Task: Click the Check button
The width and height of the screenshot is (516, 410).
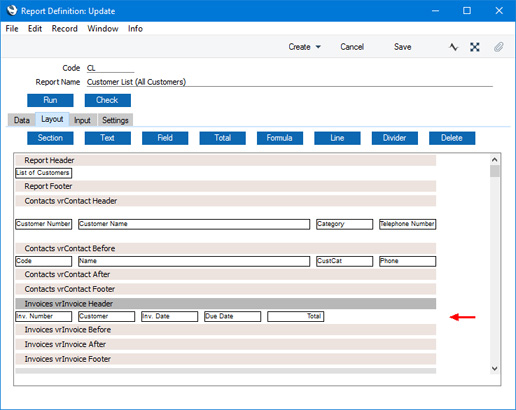Action: (108, 100)
